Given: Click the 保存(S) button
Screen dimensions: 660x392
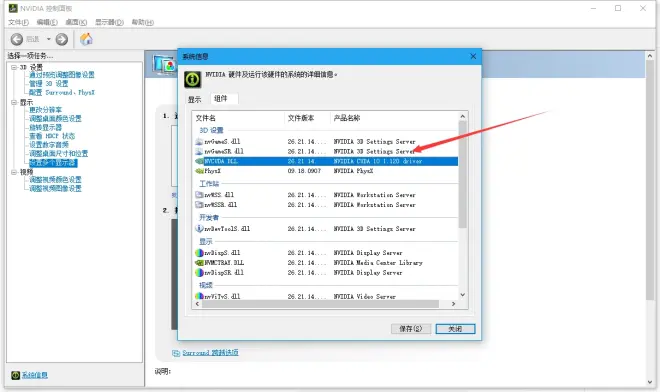Looking at the screenshot, I should [411, 328].
